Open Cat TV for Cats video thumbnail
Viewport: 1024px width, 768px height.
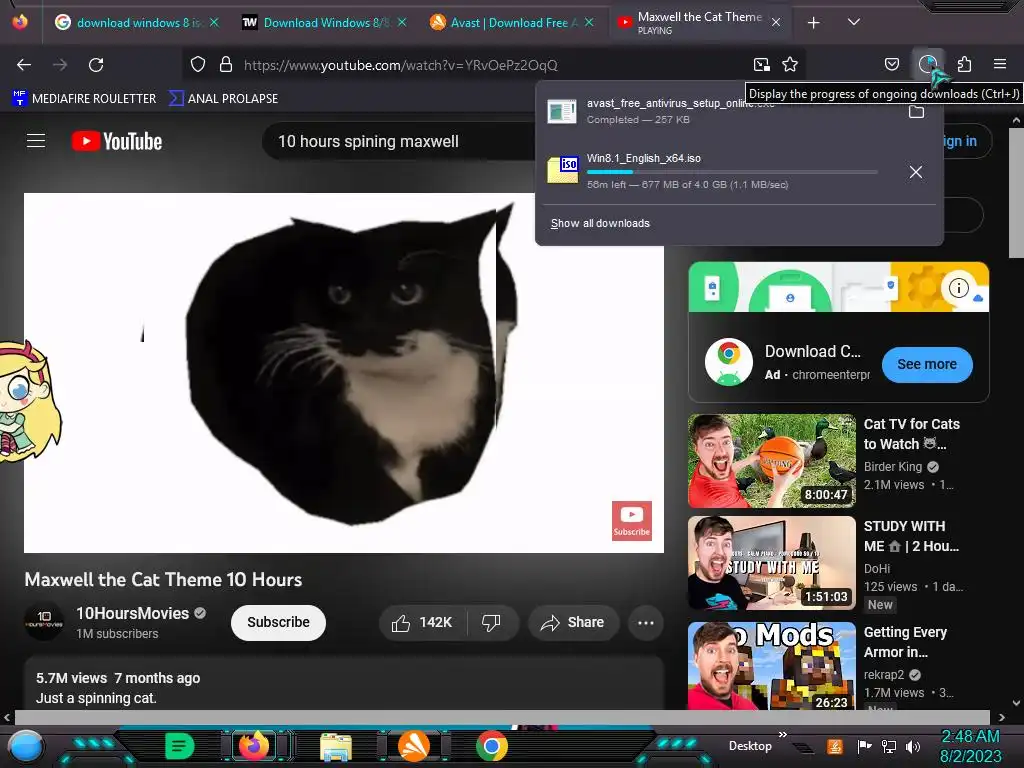pyautogui.click(x=771, y=460)
